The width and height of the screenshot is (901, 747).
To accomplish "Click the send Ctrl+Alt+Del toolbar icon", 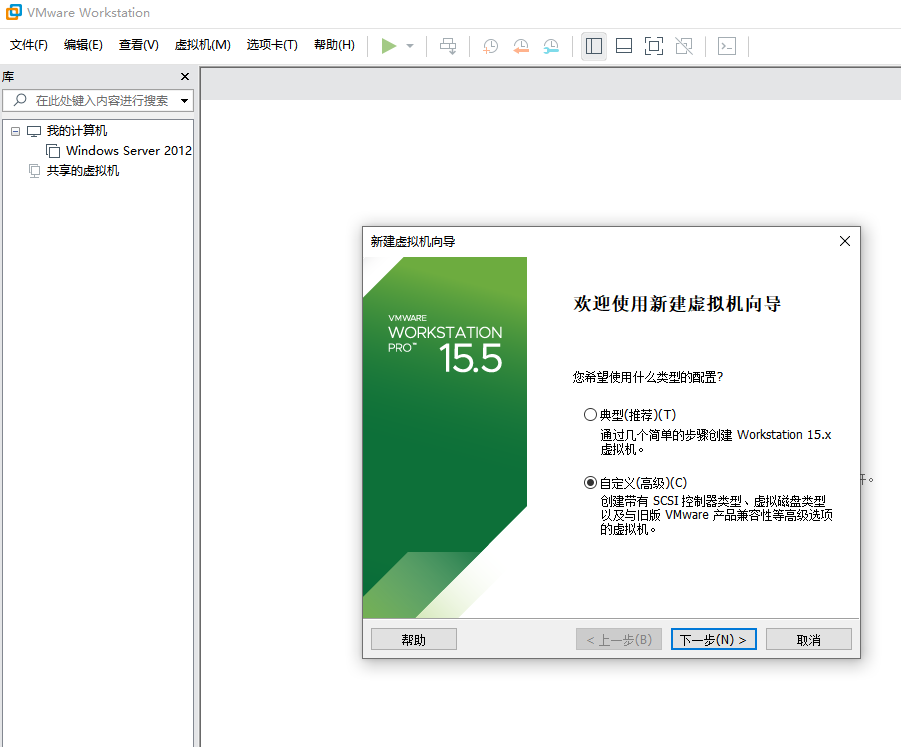I will click(448, 46).
